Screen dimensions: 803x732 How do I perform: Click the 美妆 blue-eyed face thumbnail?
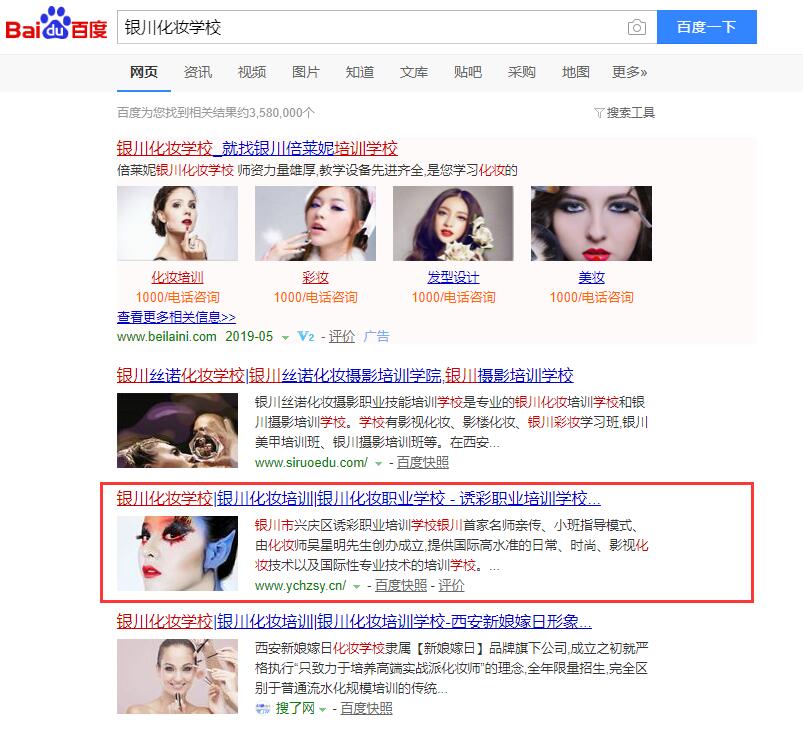coord(591,223)
